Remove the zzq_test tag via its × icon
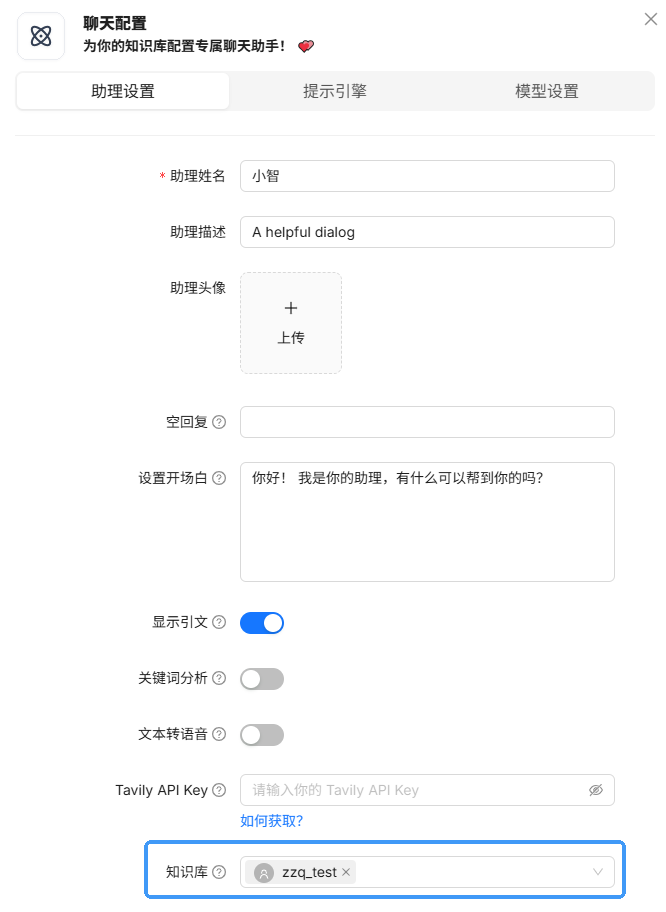This screenshot has height=912, width=666. (345, 871)
